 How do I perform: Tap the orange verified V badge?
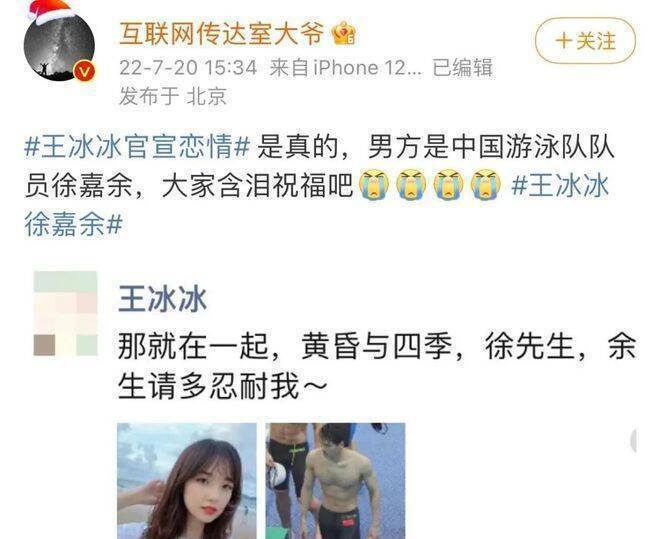[84, 71]
